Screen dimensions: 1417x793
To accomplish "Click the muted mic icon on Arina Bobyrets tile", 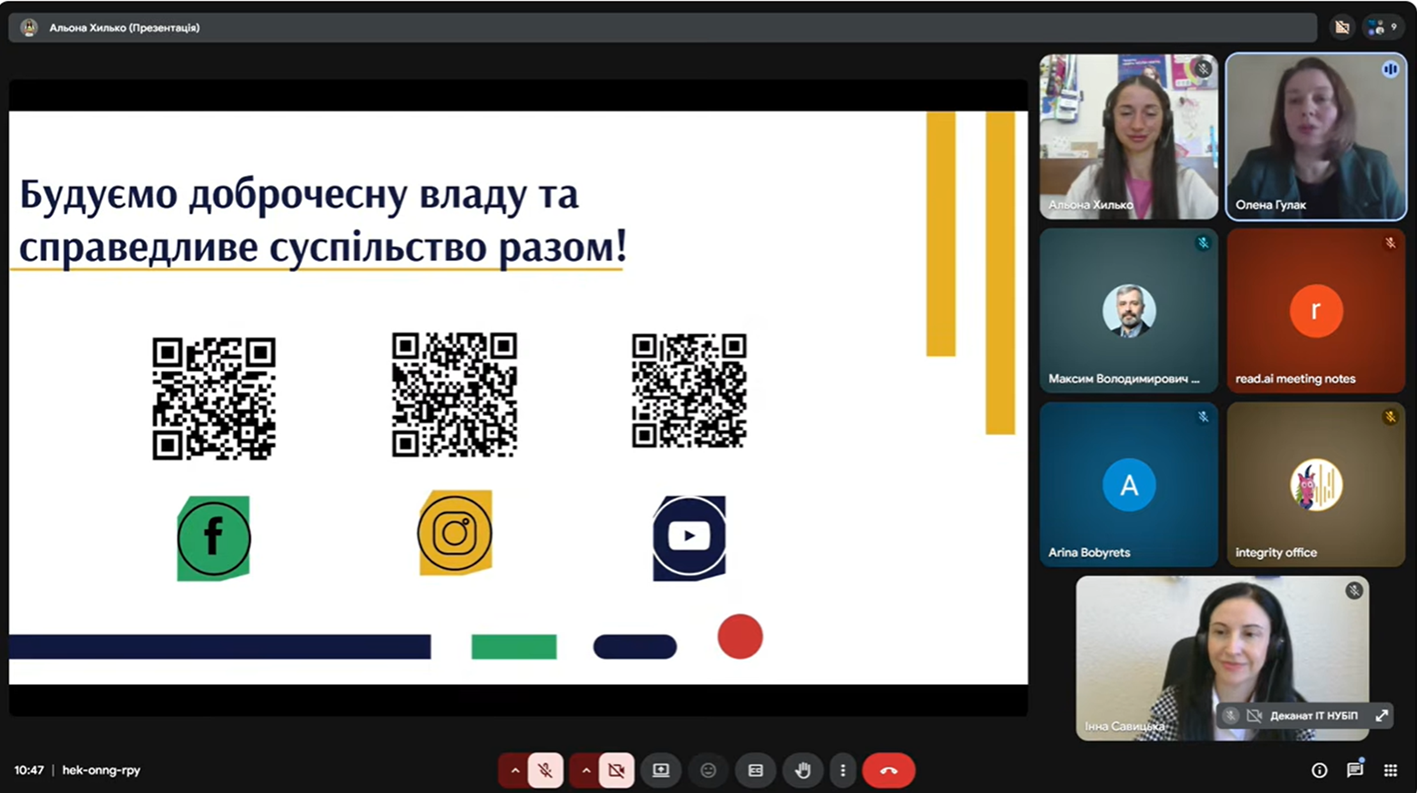I will click(1203, 417).
